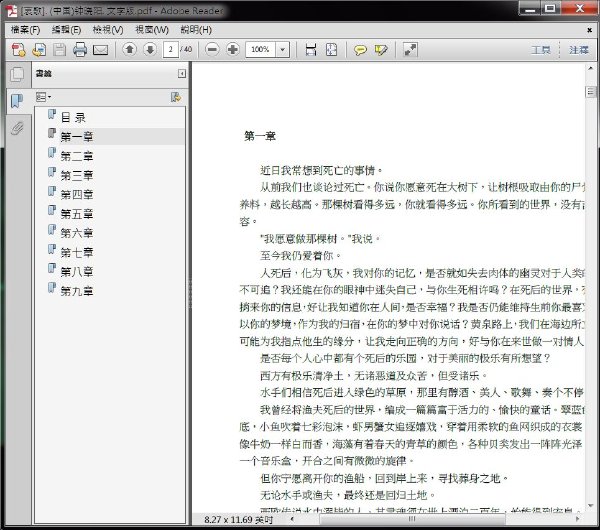Add a sticky note comment icon
The width and height of the screenshot is (600, 530).
(x=360, y=50)
